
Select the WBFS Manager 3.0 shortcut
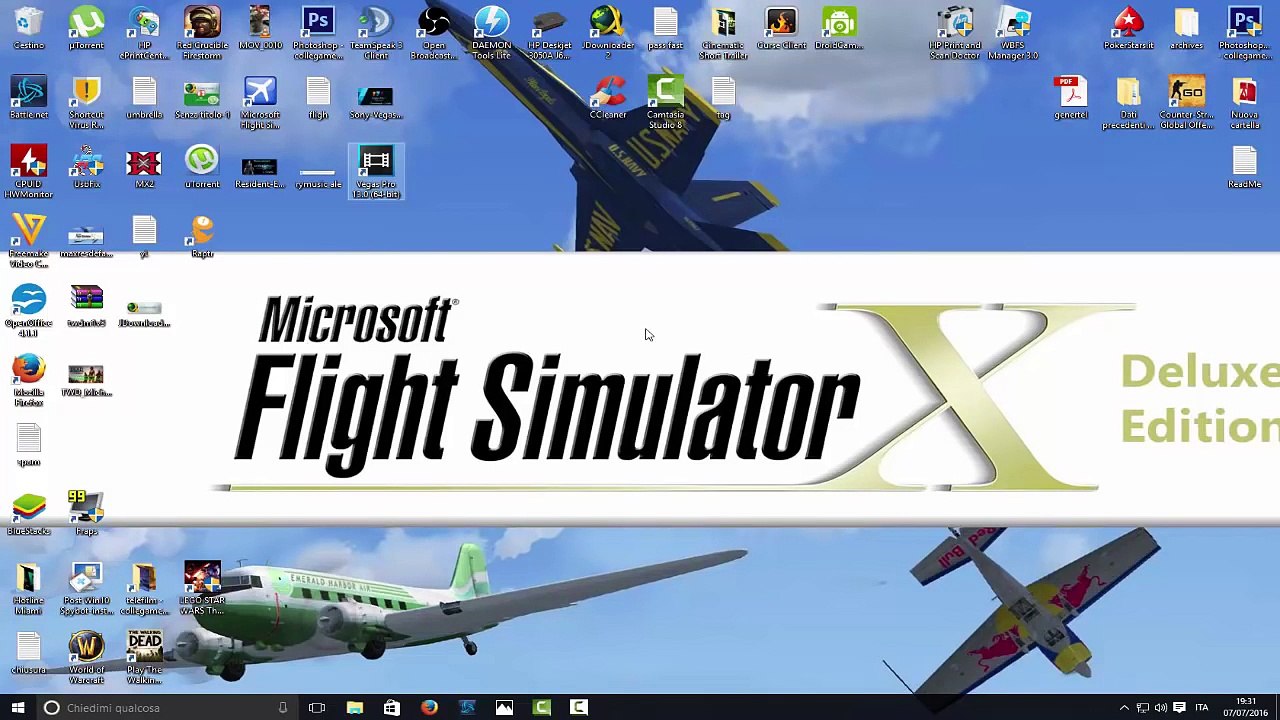tap(1013, 33)
